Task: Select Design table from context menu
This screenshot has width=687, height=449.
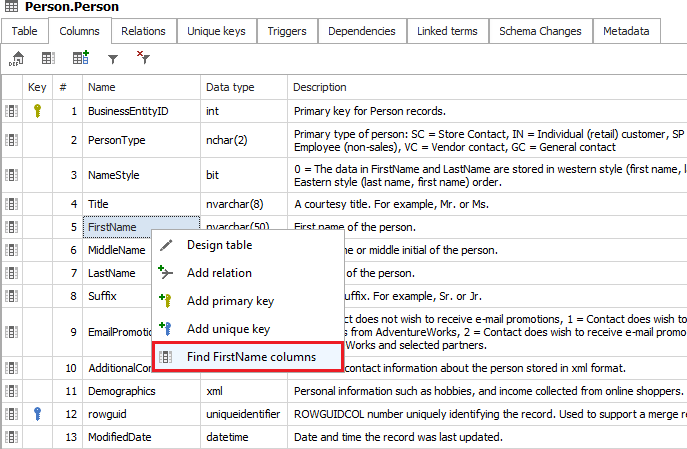Action: [x=219, y=245]
